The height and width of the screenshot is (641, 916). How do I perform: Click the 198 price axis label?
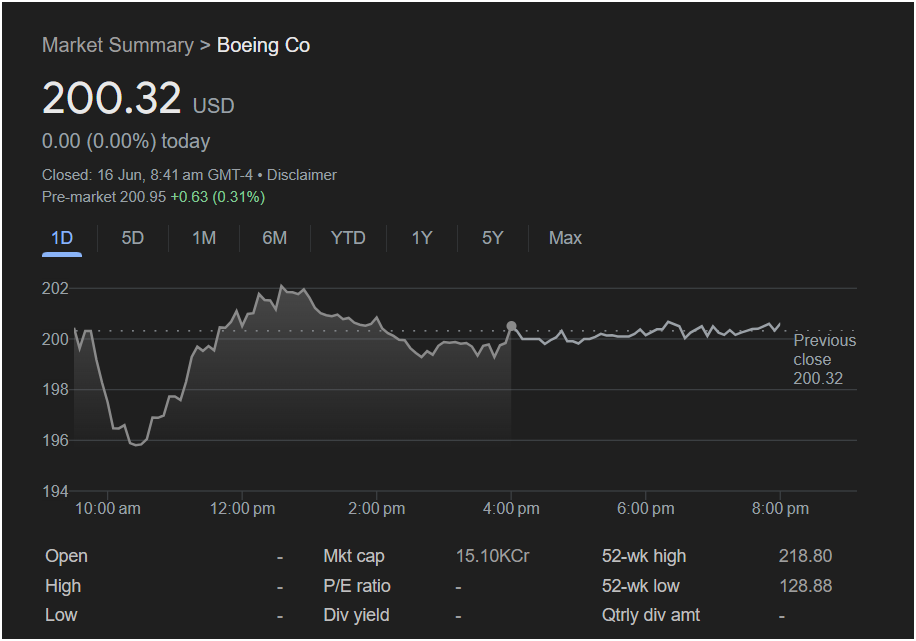point(55,389)
